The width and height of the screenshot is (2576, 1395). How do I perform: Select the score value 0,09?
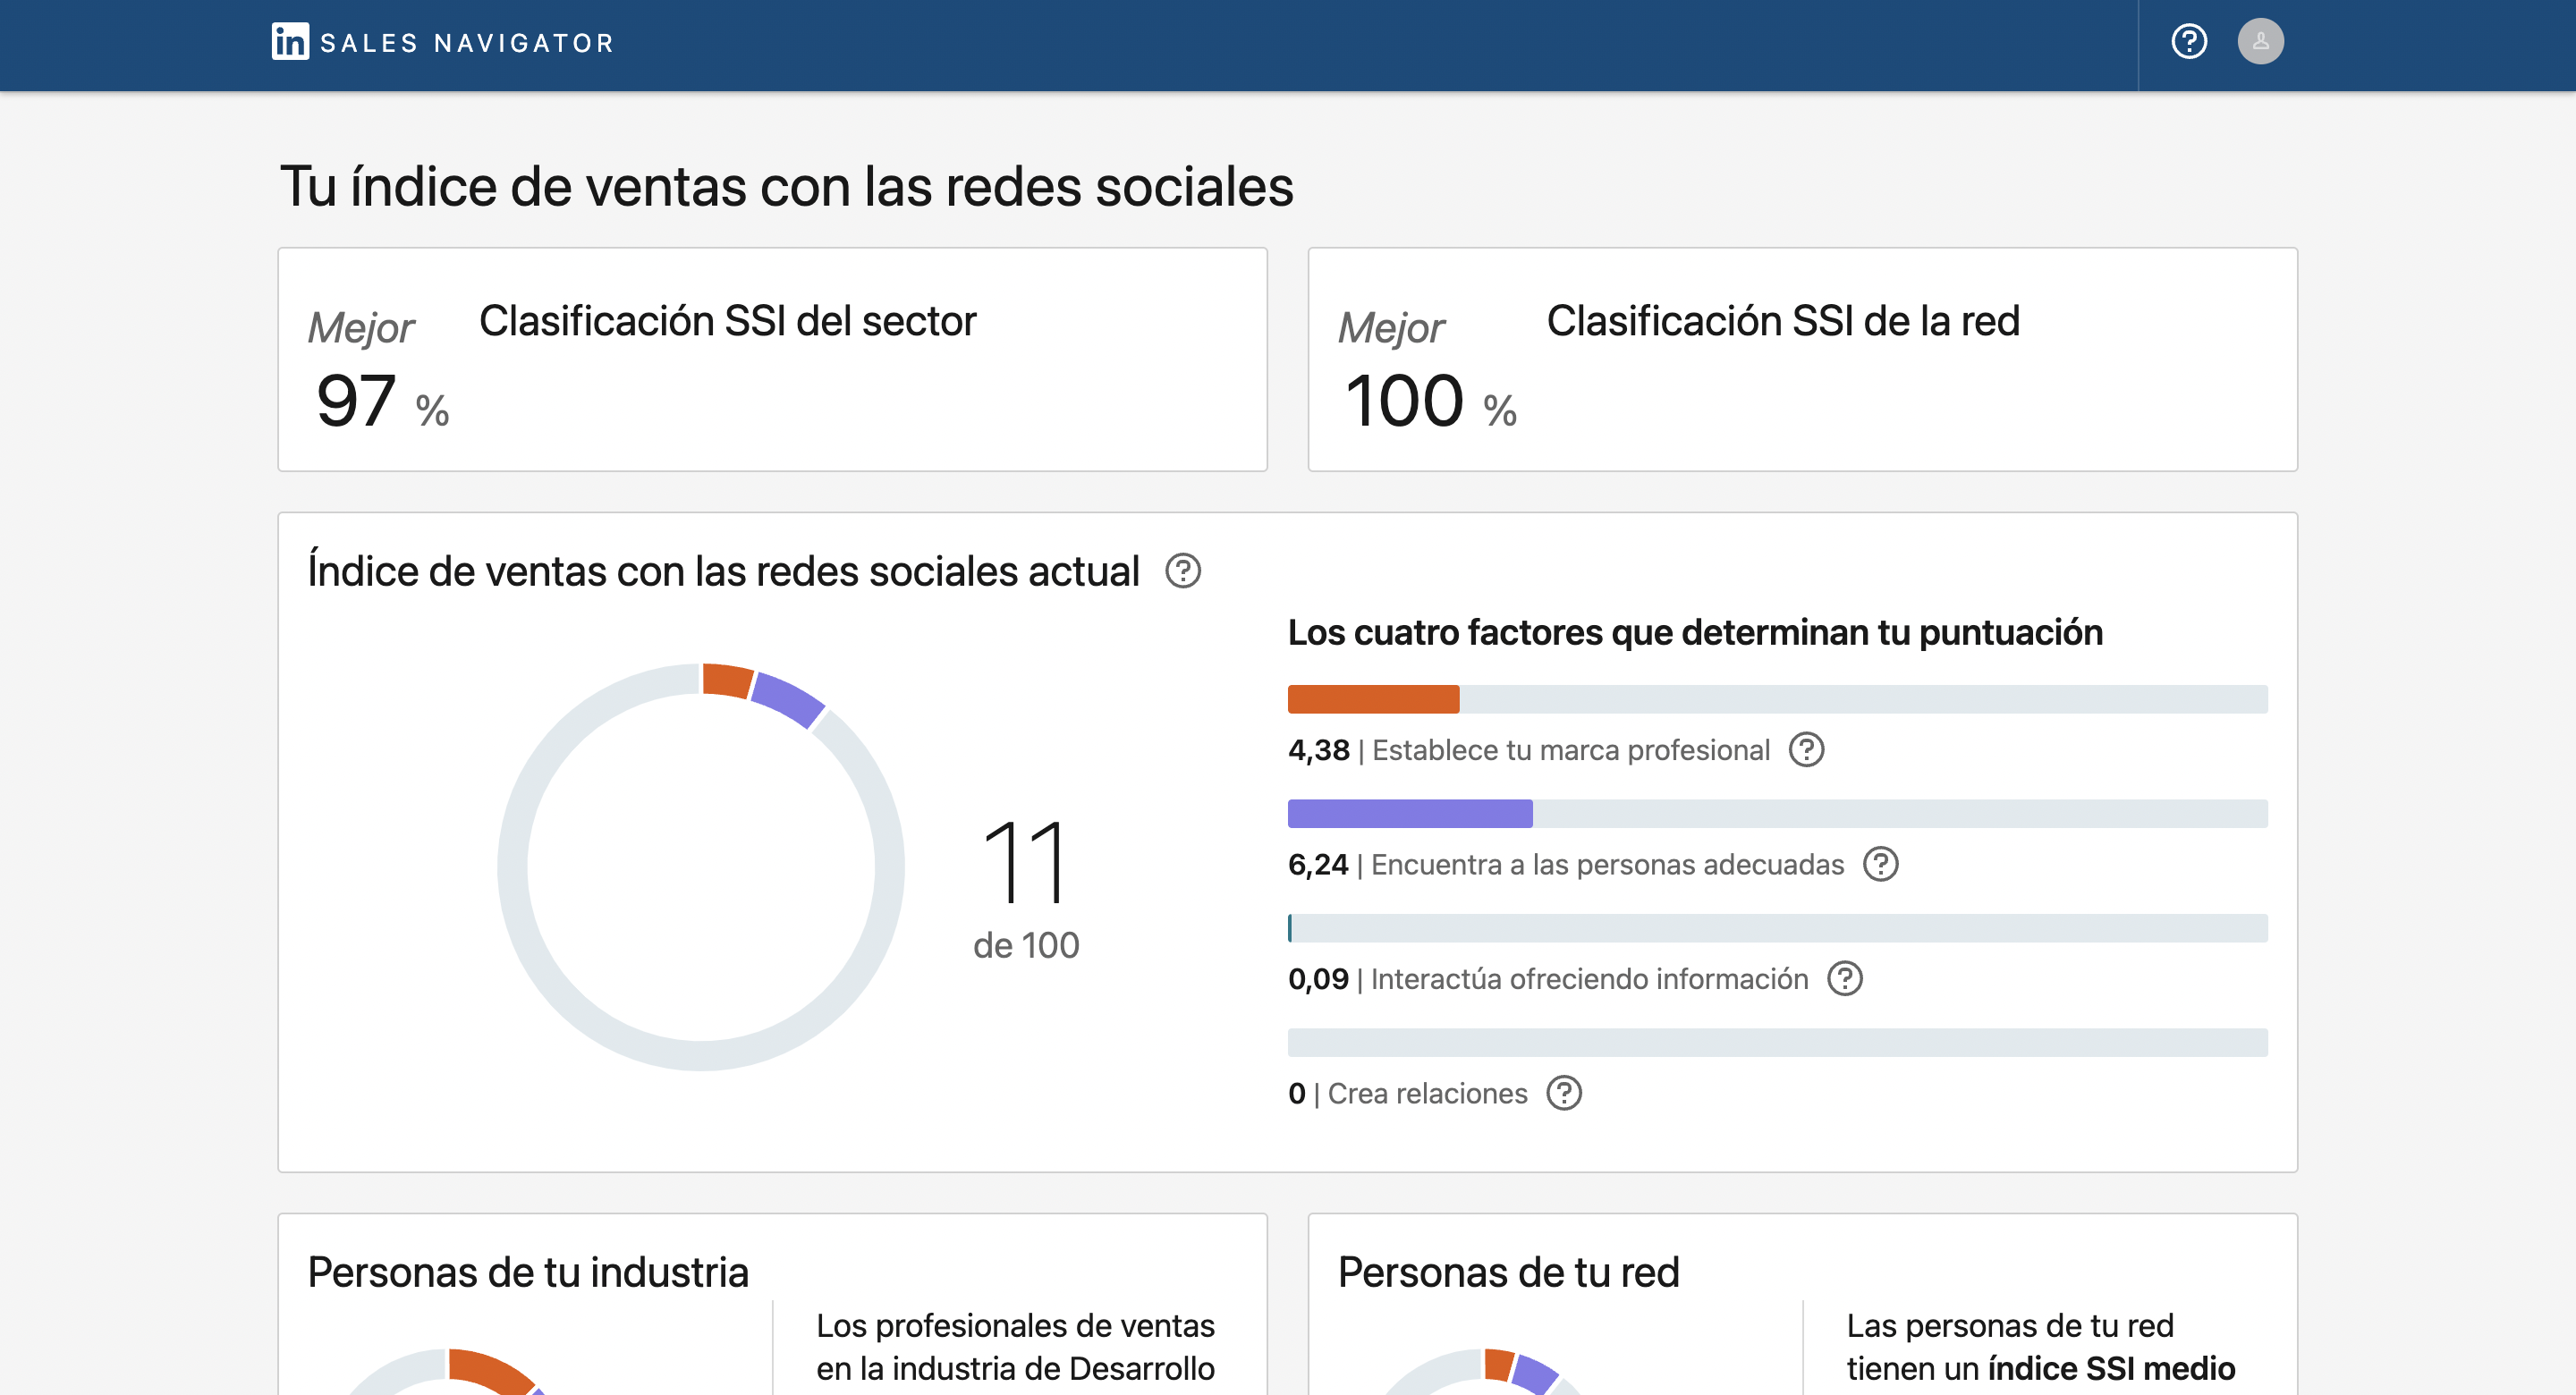tap(1318, 979)
